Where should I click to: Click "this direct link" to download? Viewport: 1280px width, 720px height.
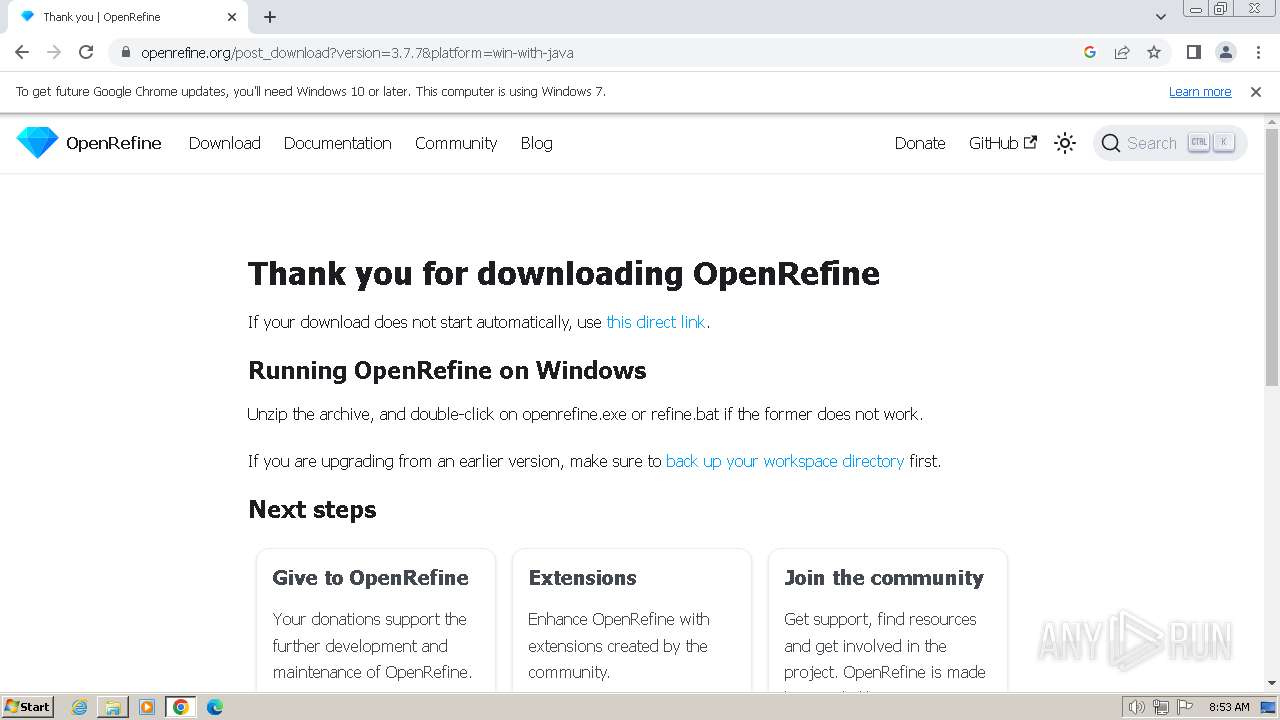coord(656,322)
